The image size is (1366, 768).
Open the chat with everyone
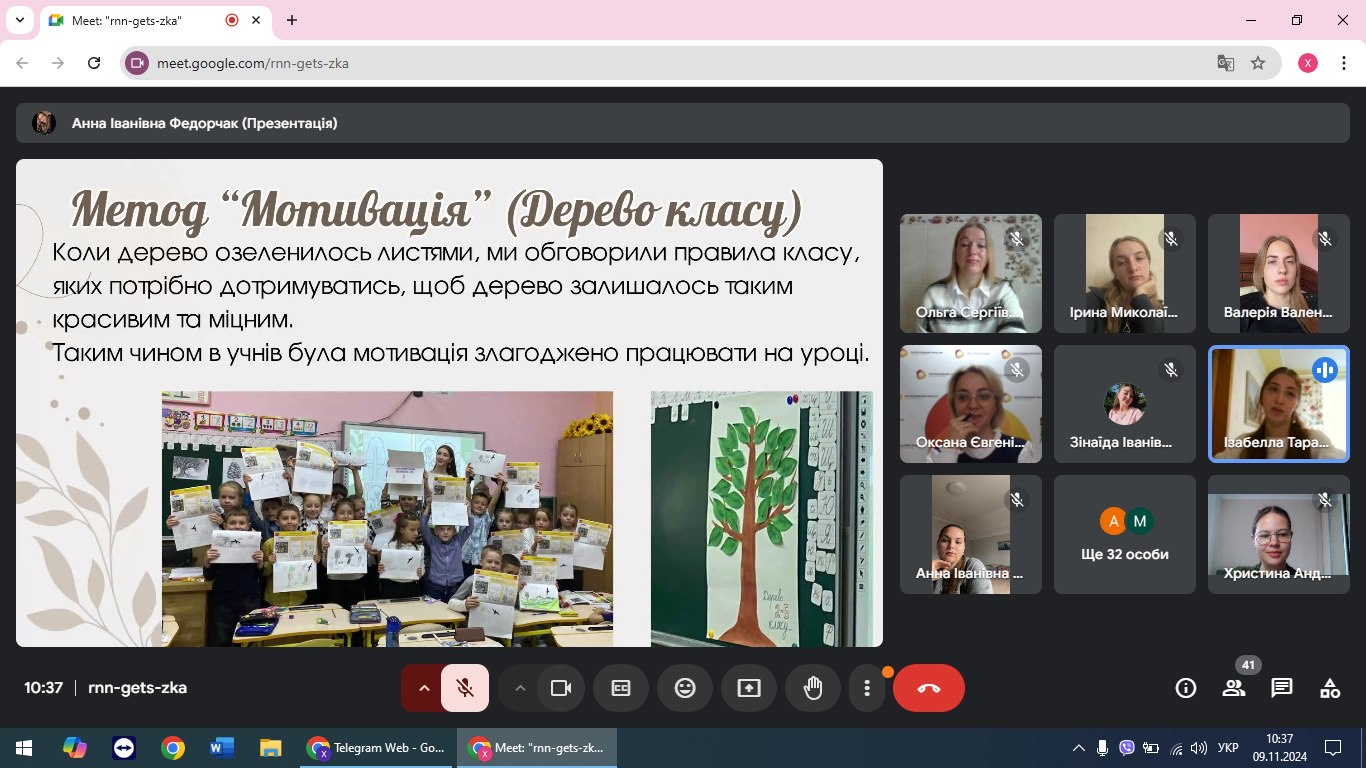(1282, 688)
